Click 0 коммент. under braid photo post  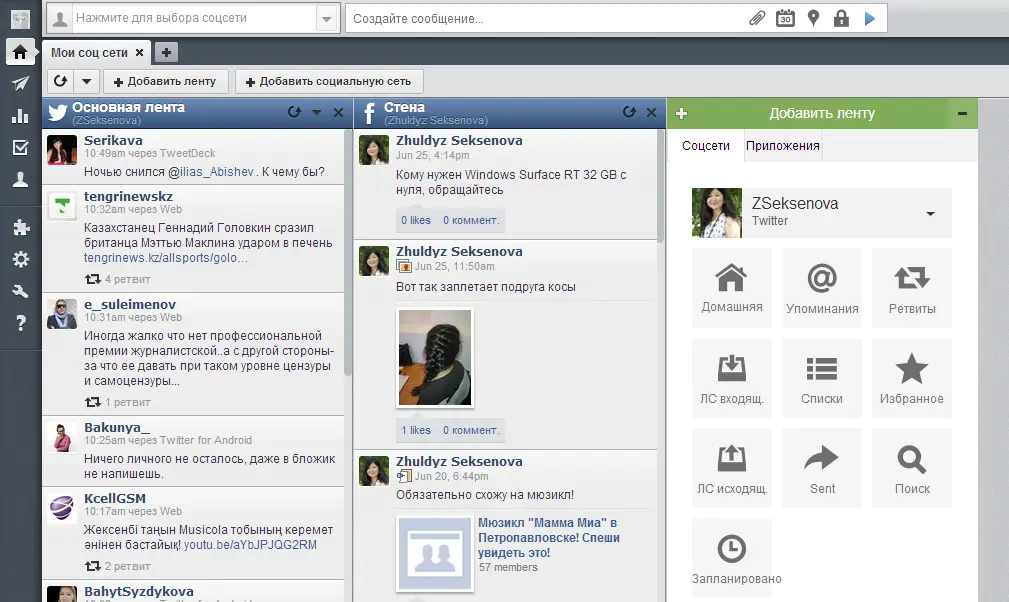pos(471,430)
